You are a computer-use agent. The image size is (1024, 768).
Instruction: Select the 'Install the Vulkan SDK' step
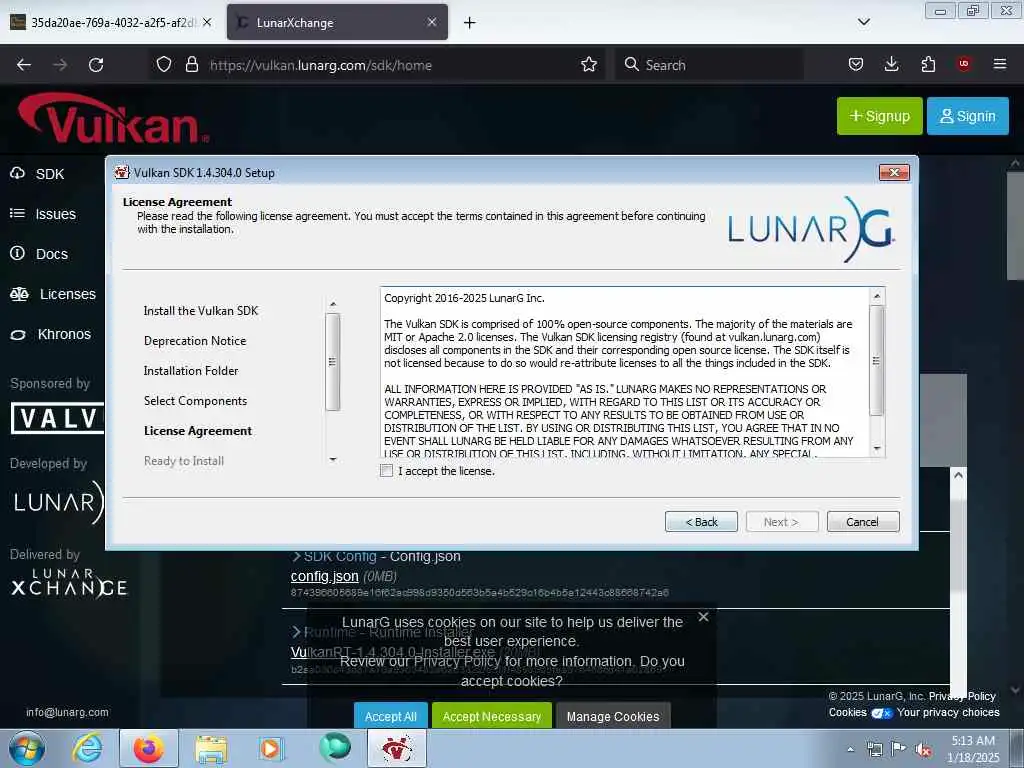[x=201, y=311]
